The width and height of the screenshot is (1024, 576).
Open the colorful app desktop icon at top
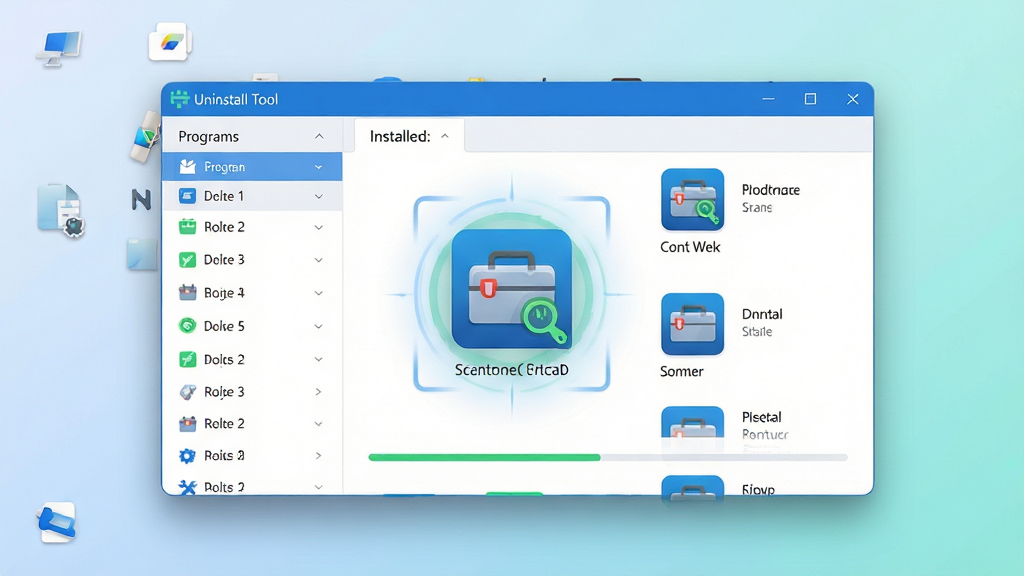click(170, 42)
